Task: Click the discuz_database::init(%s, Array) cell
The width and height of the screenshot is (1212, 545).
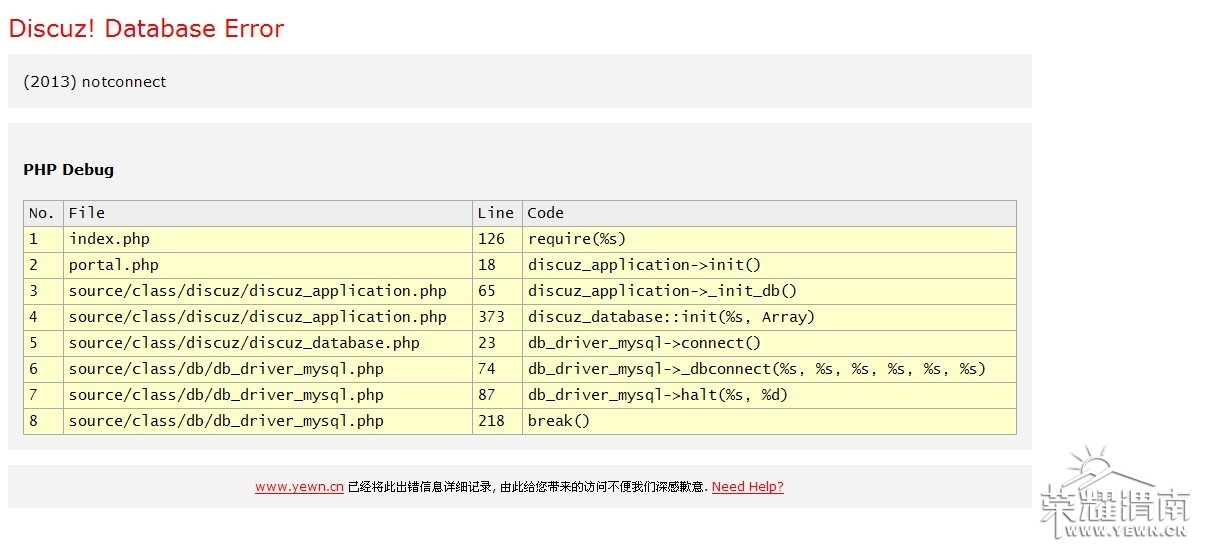Action: click(671, 317)
